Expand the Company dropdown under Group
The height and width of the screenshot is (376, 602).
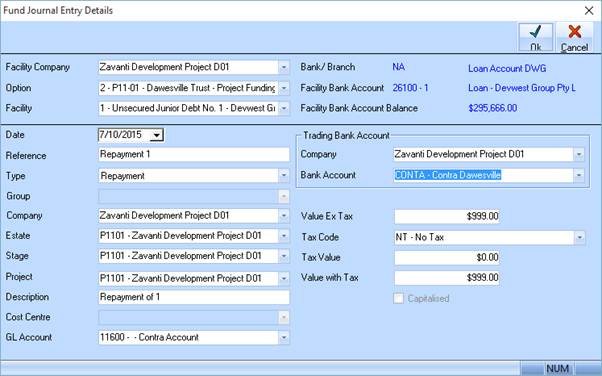[284, 216]
